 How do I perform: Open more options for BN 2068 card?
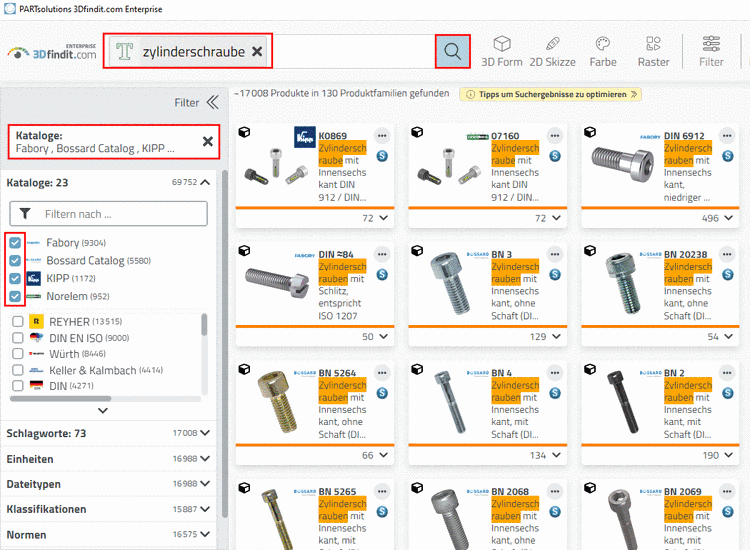pos(554,492)
